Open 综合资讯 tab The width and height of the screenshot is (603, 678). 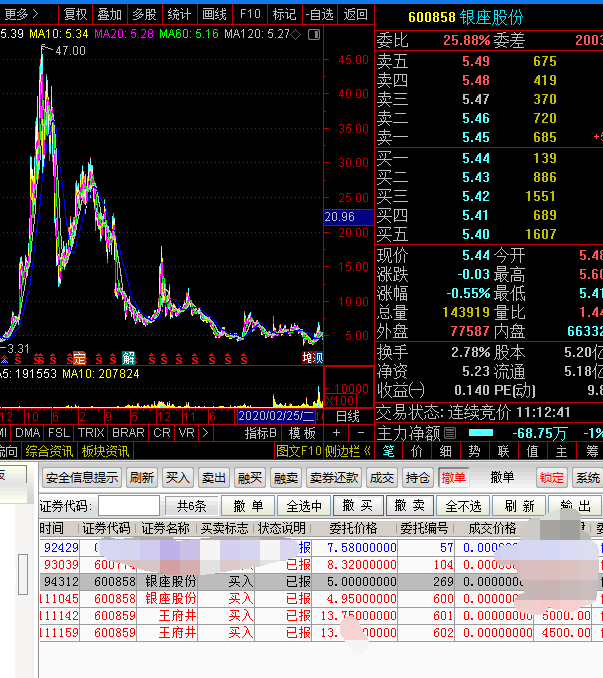point(49,451)
